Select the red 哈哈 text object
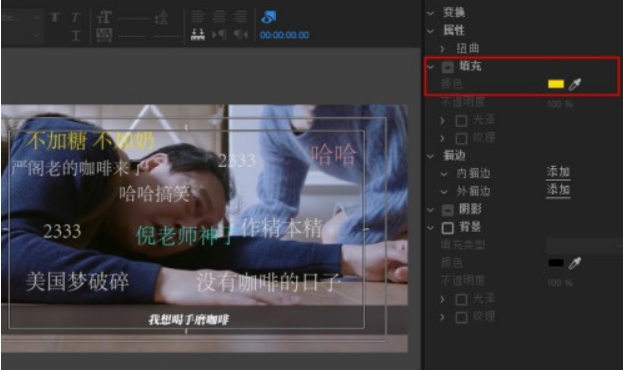 pyautogui.click(x=333, y=155)
